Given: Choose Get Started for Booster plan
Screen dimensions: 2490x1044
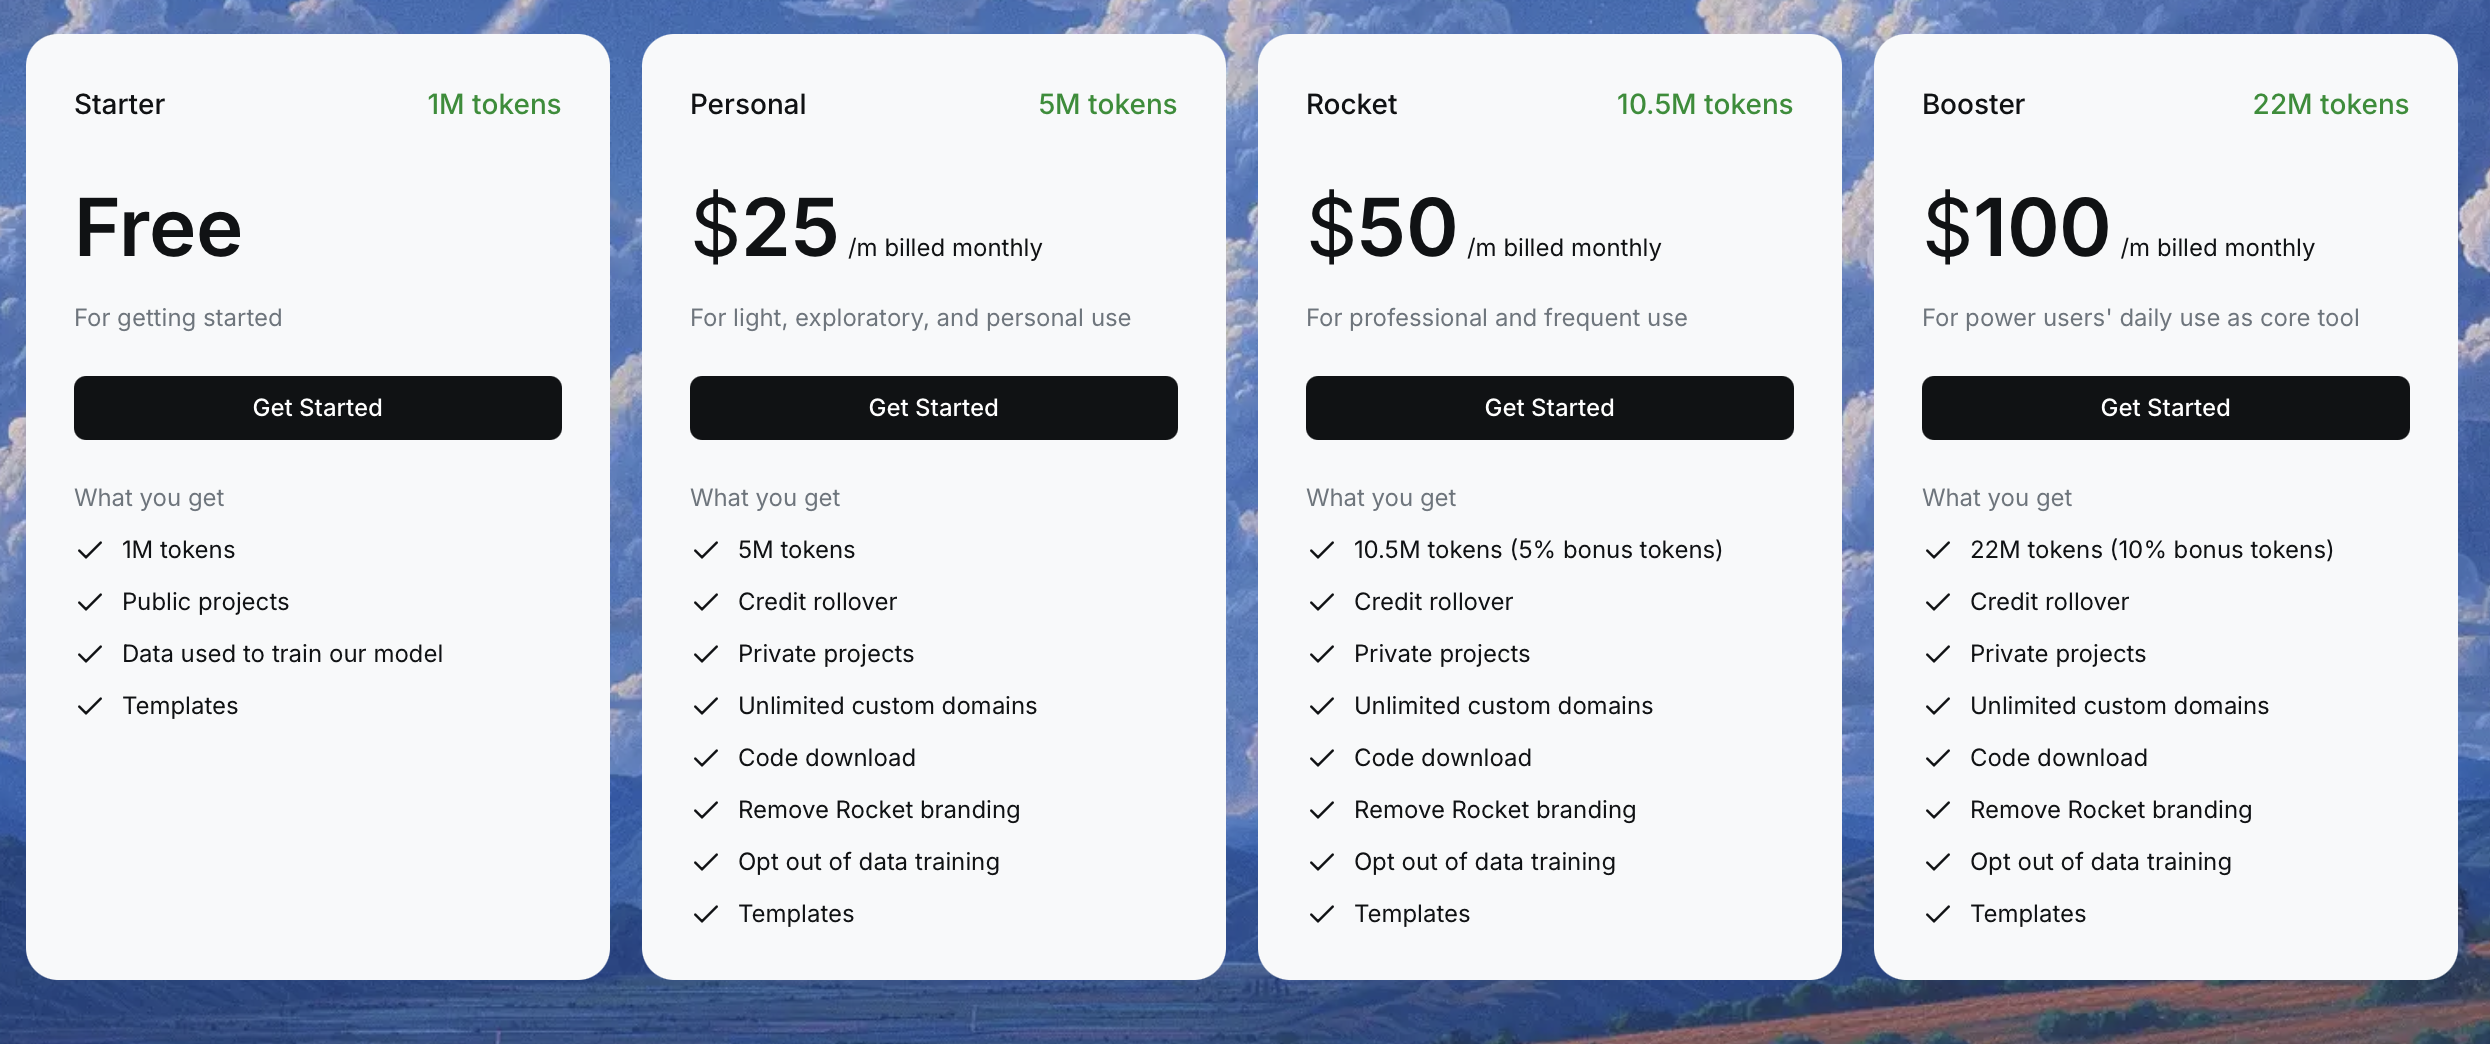Looking at the screenshot, I should pyautogui.click(x=2165, y=408).
